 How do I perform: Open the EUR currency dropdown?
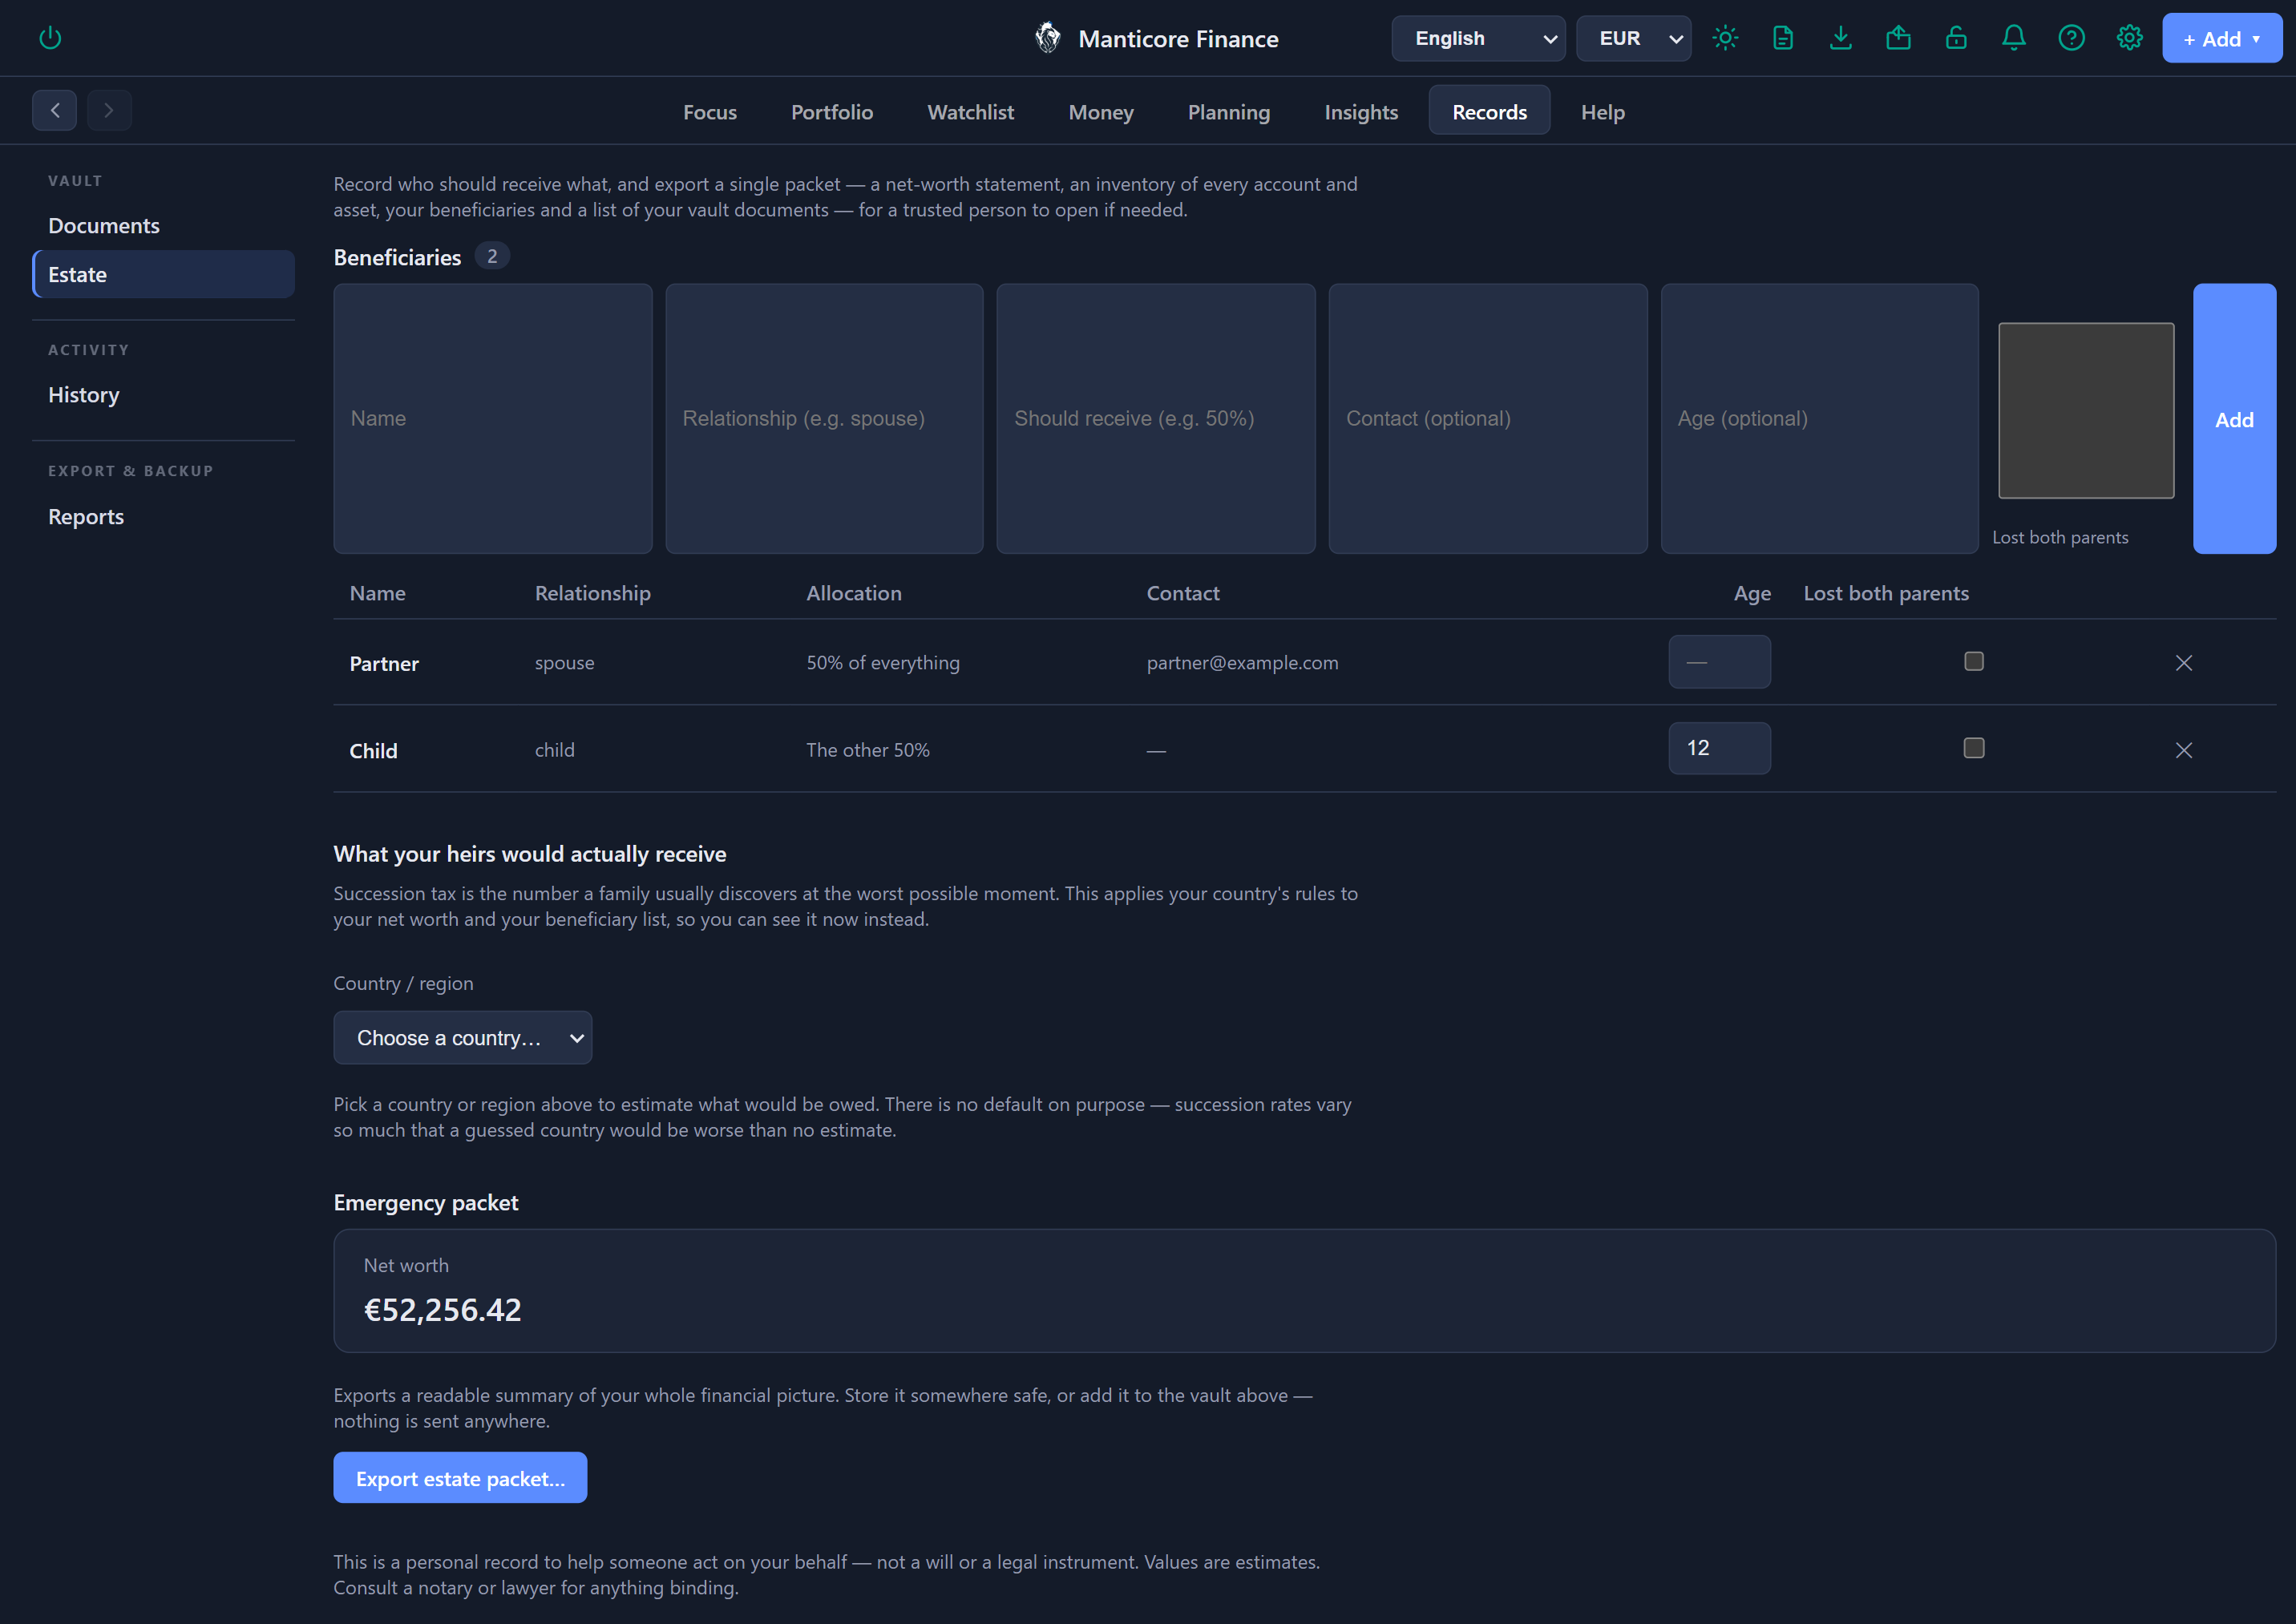click(1634, 38)
